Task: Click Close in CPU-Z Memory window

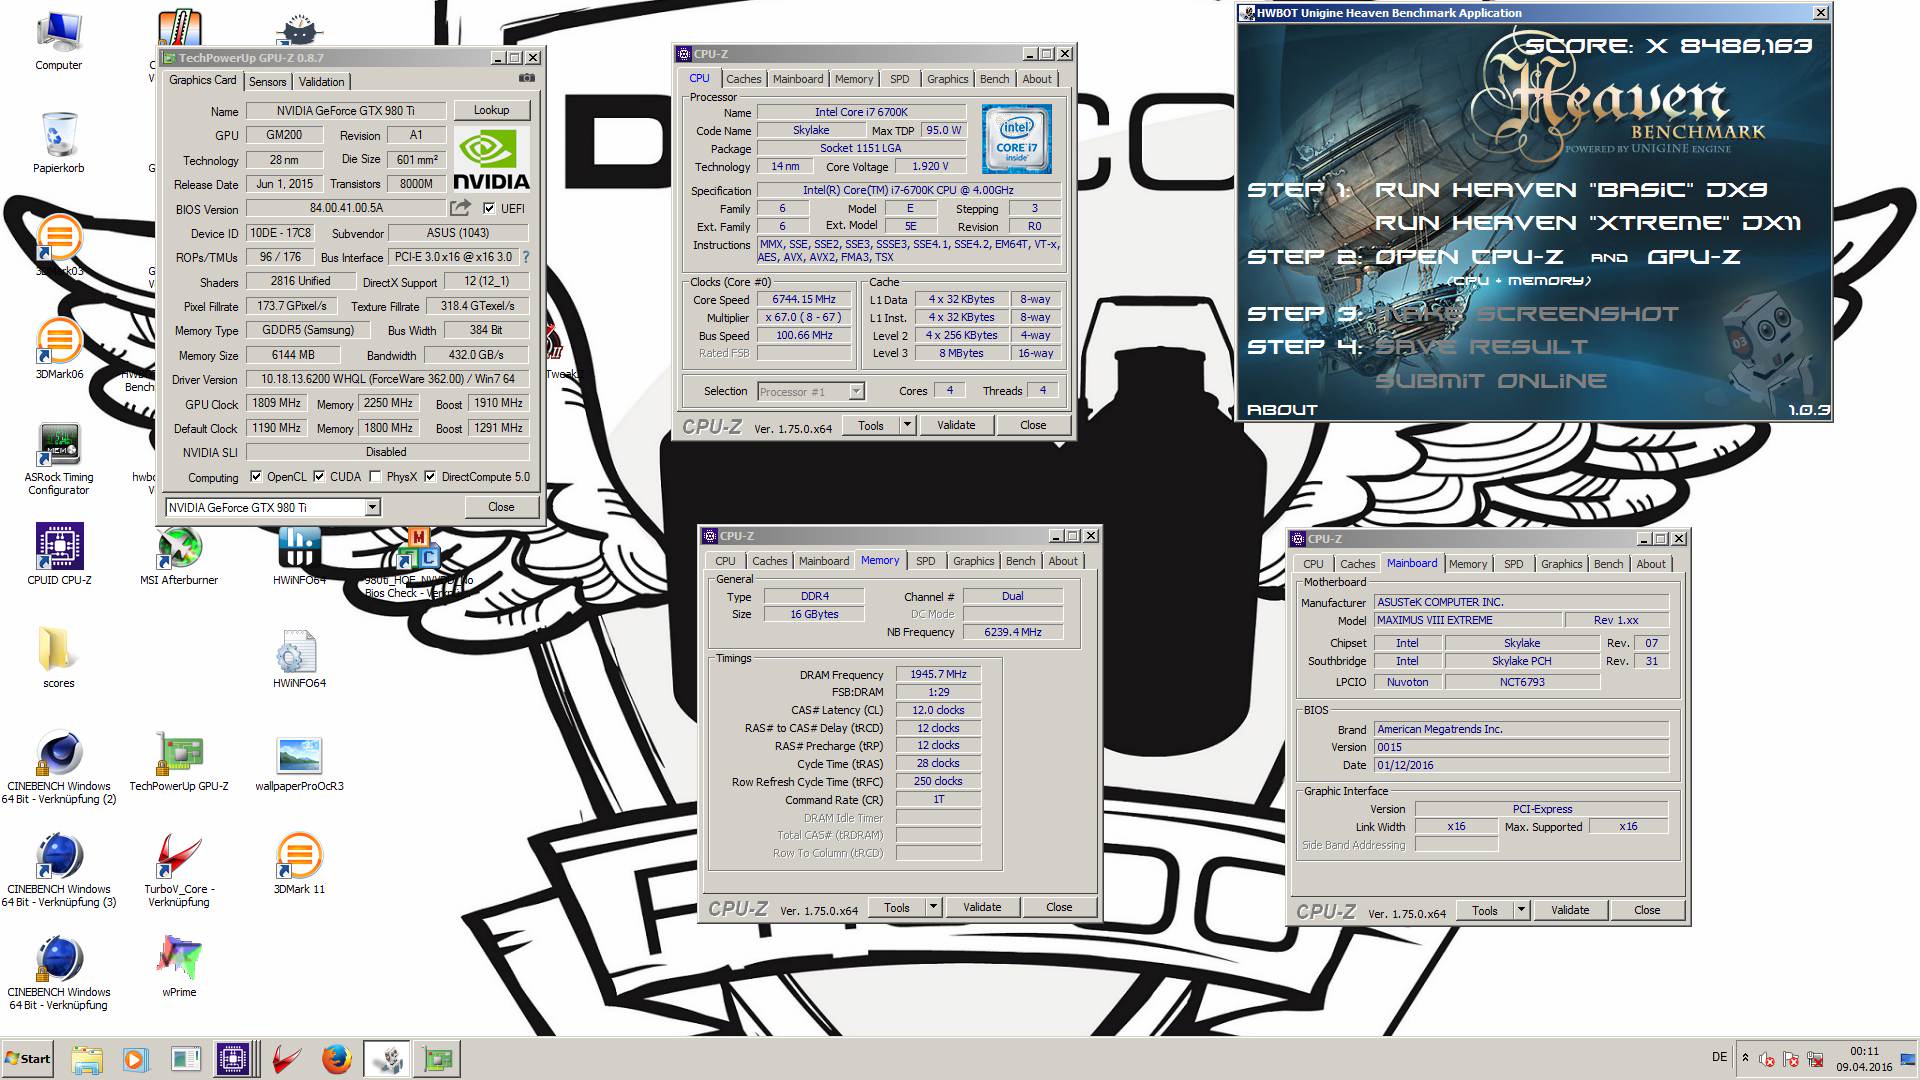Action: (x=1059, y=907)
